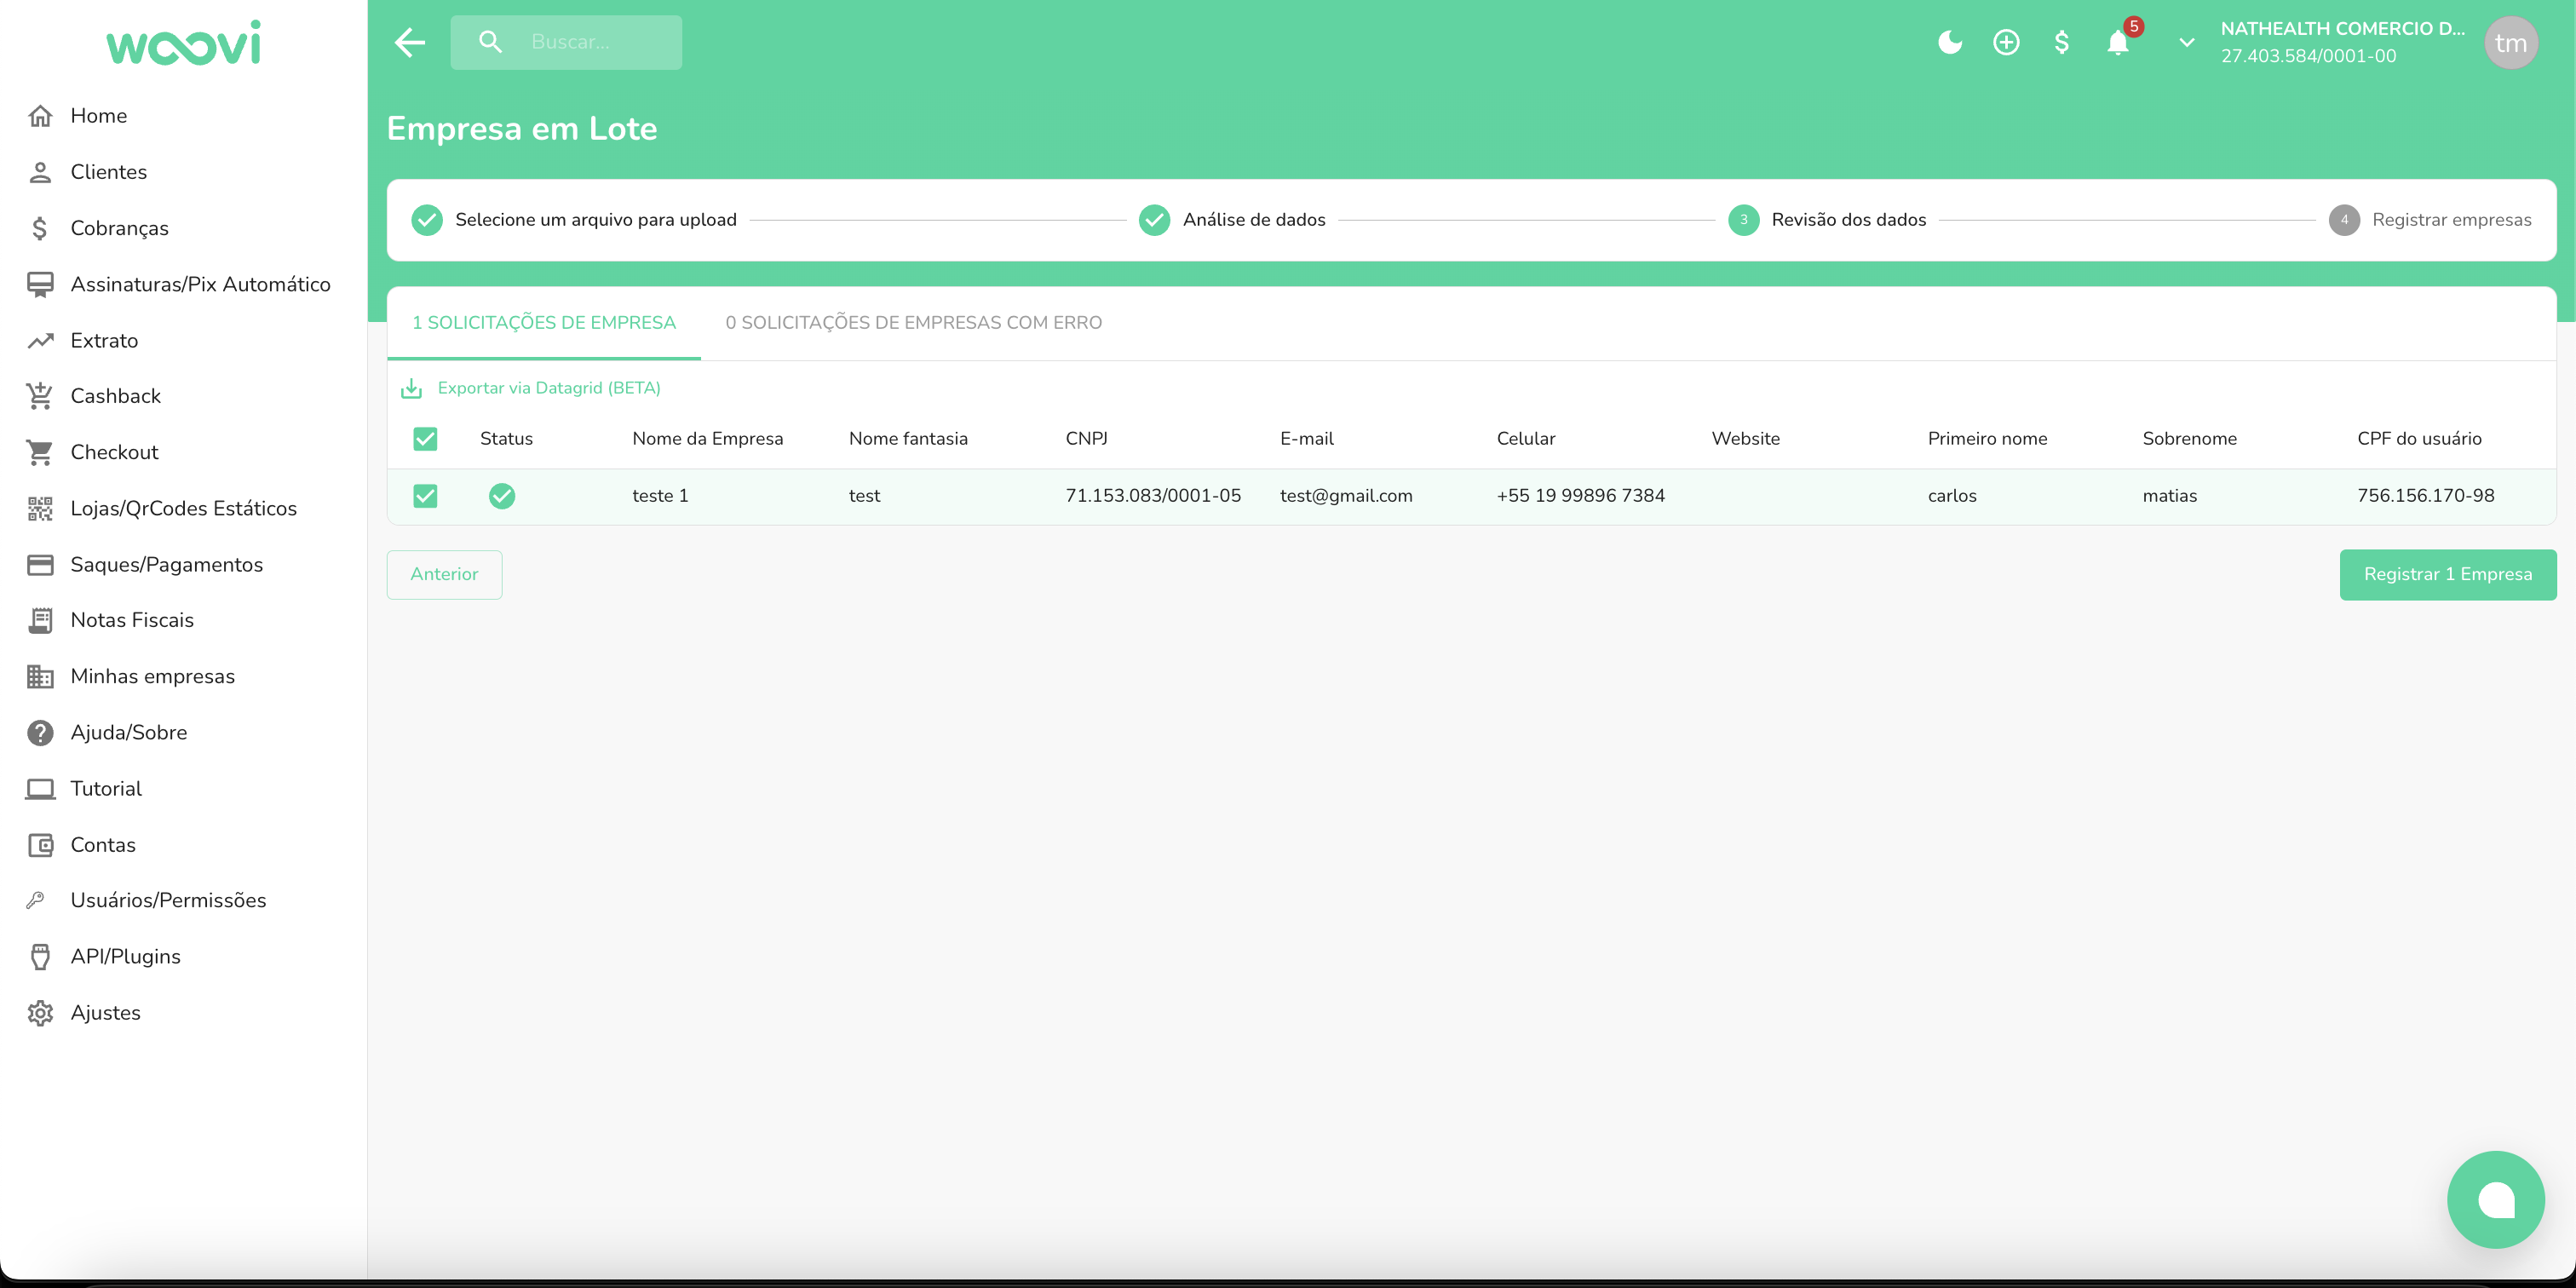Switch to Solicitações de Empresas com Erro tab

[913, 322]
